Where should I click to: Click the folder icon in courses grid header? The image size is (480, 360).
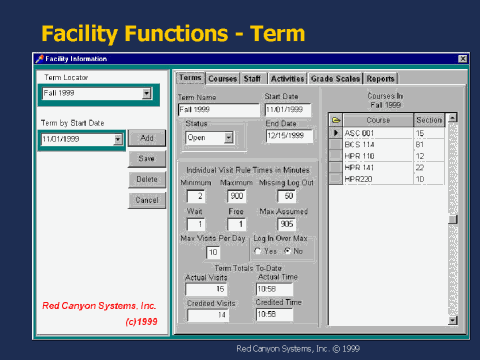coord(336,120)
